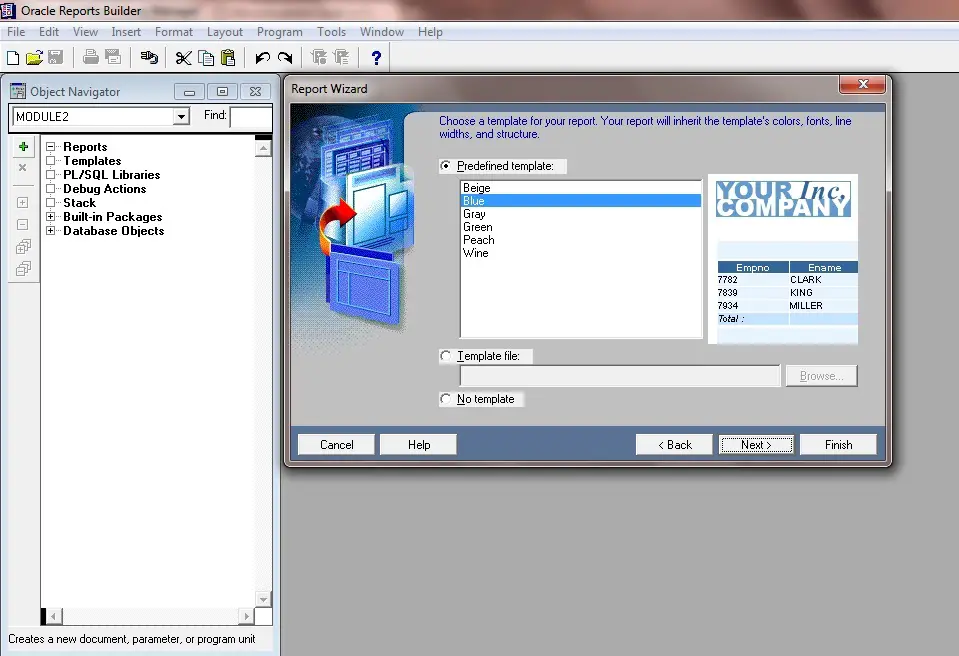The width and height of the screenshot is (959, 656).
Task: Click the Paste clipboard icon
Action: [x=228, y=57]
